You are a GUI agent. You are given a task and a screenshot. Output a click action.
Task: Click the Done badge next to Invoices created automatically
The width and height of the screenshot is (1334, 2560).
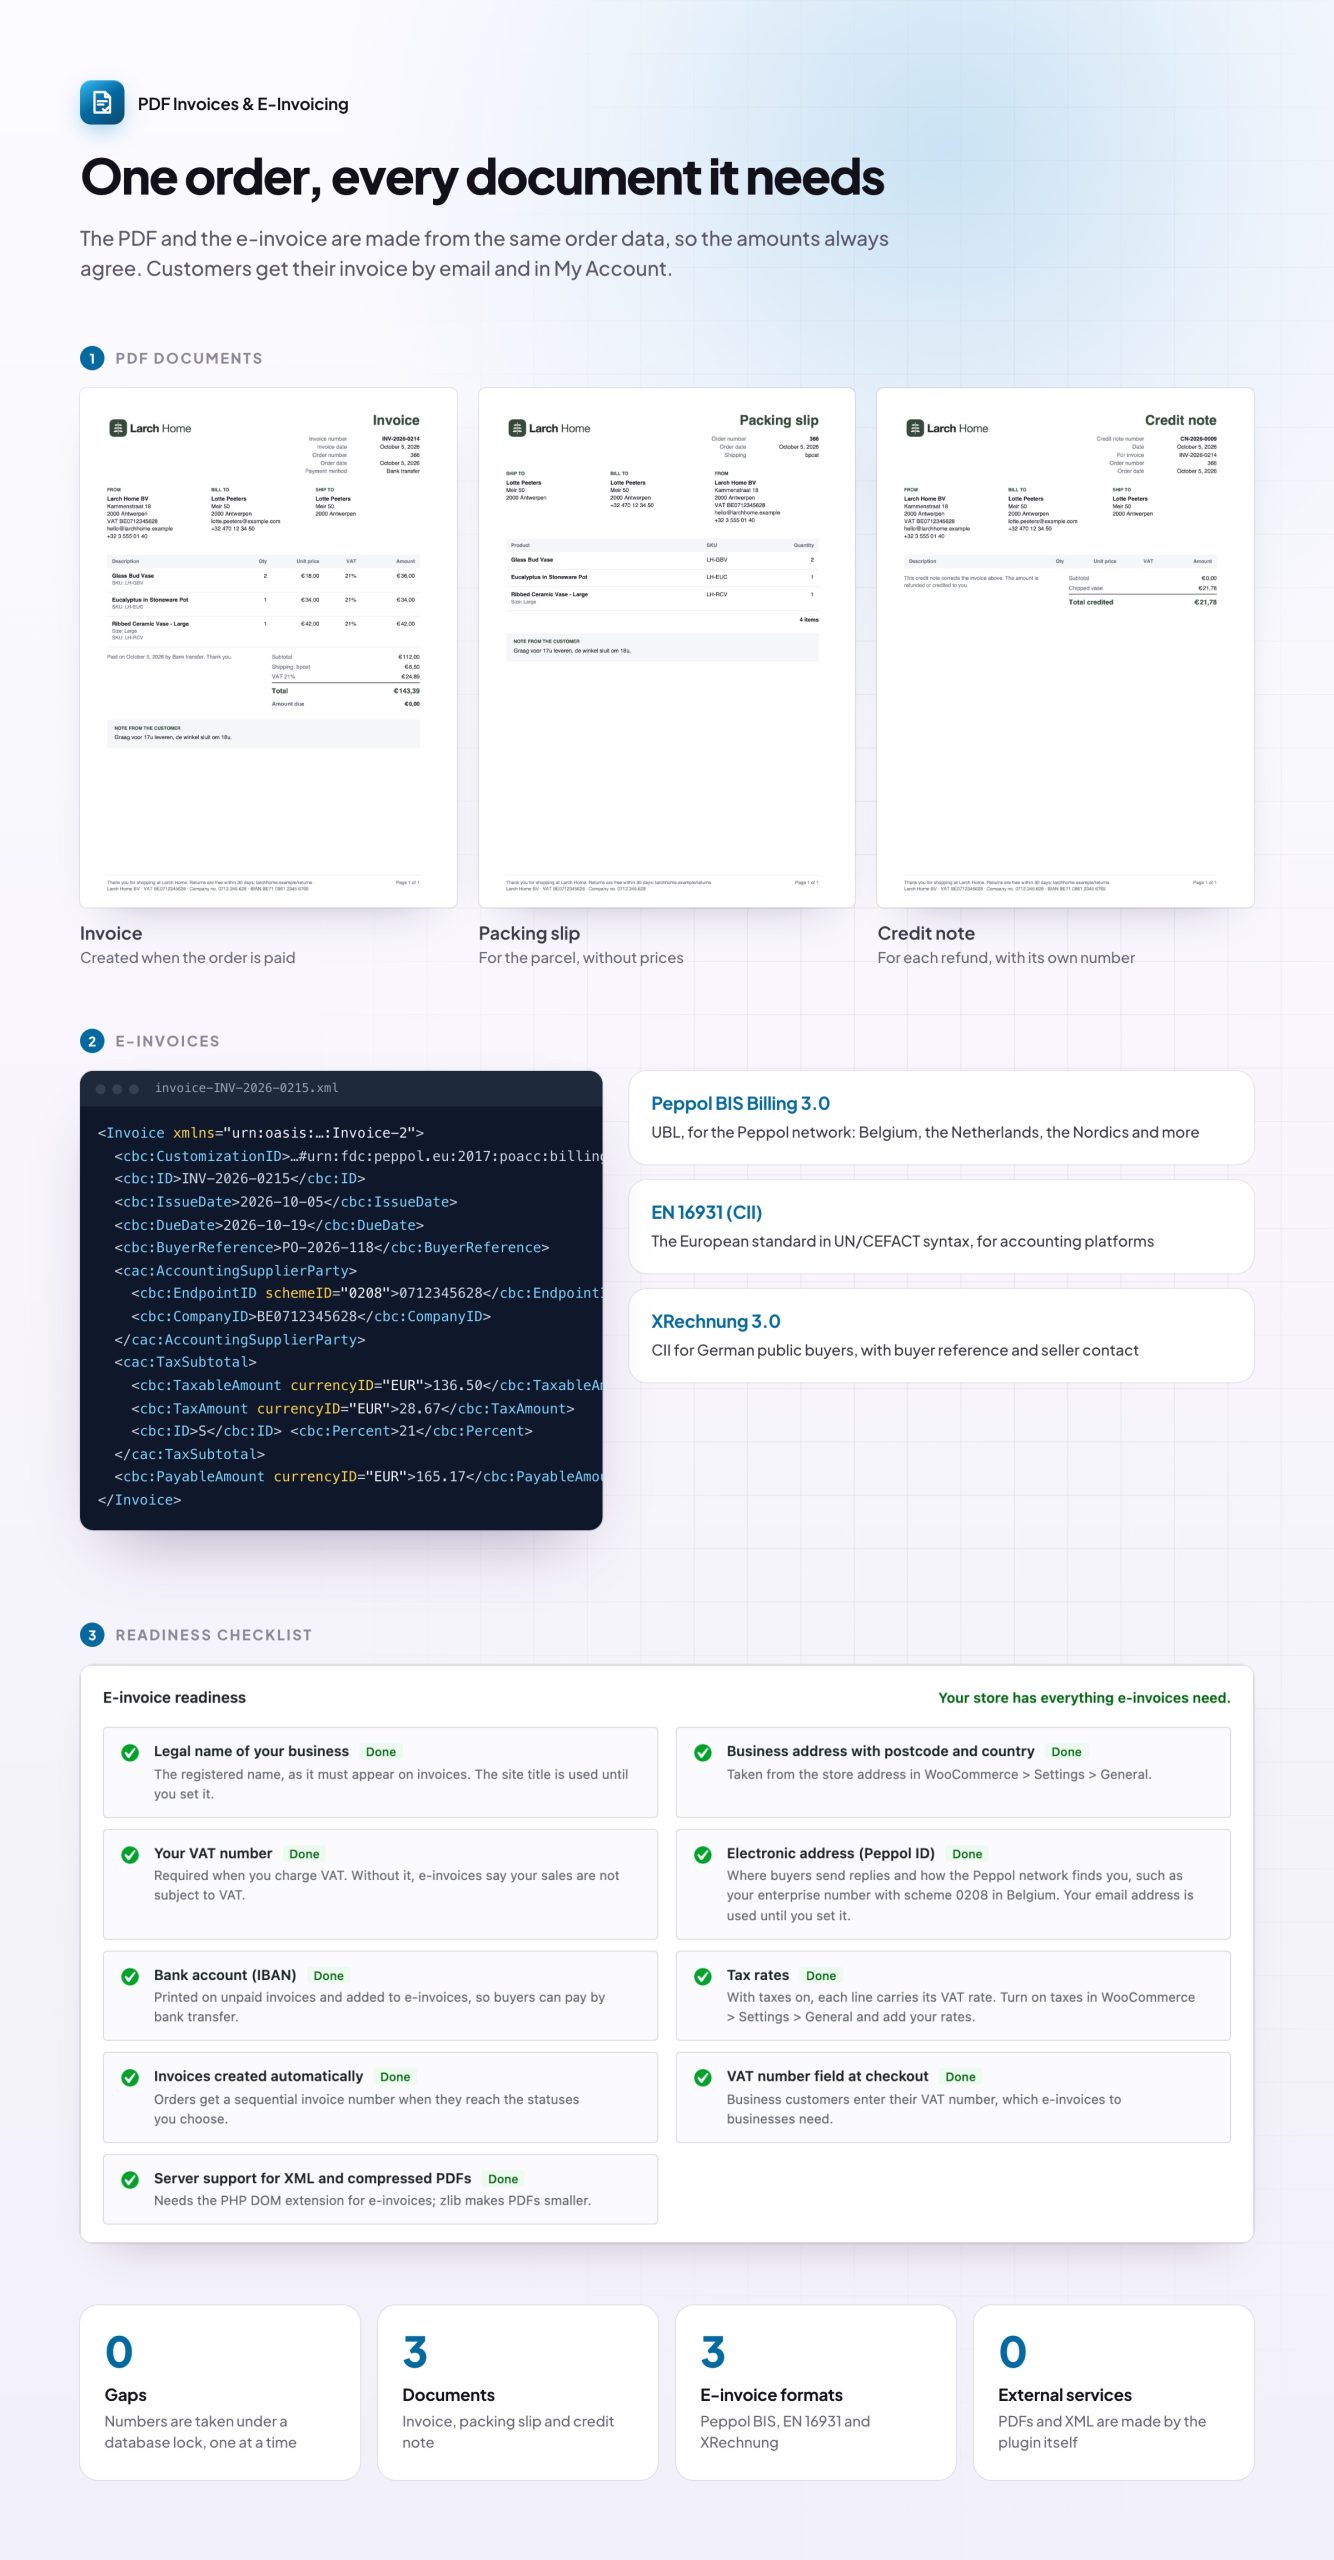tap(395, 2077)
